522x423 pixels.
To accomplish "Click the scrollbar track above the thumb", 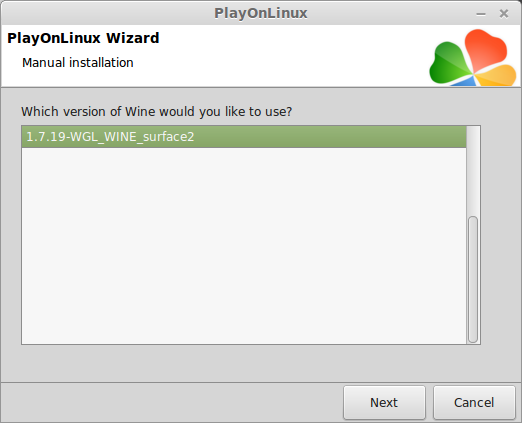I will (473, 171).
